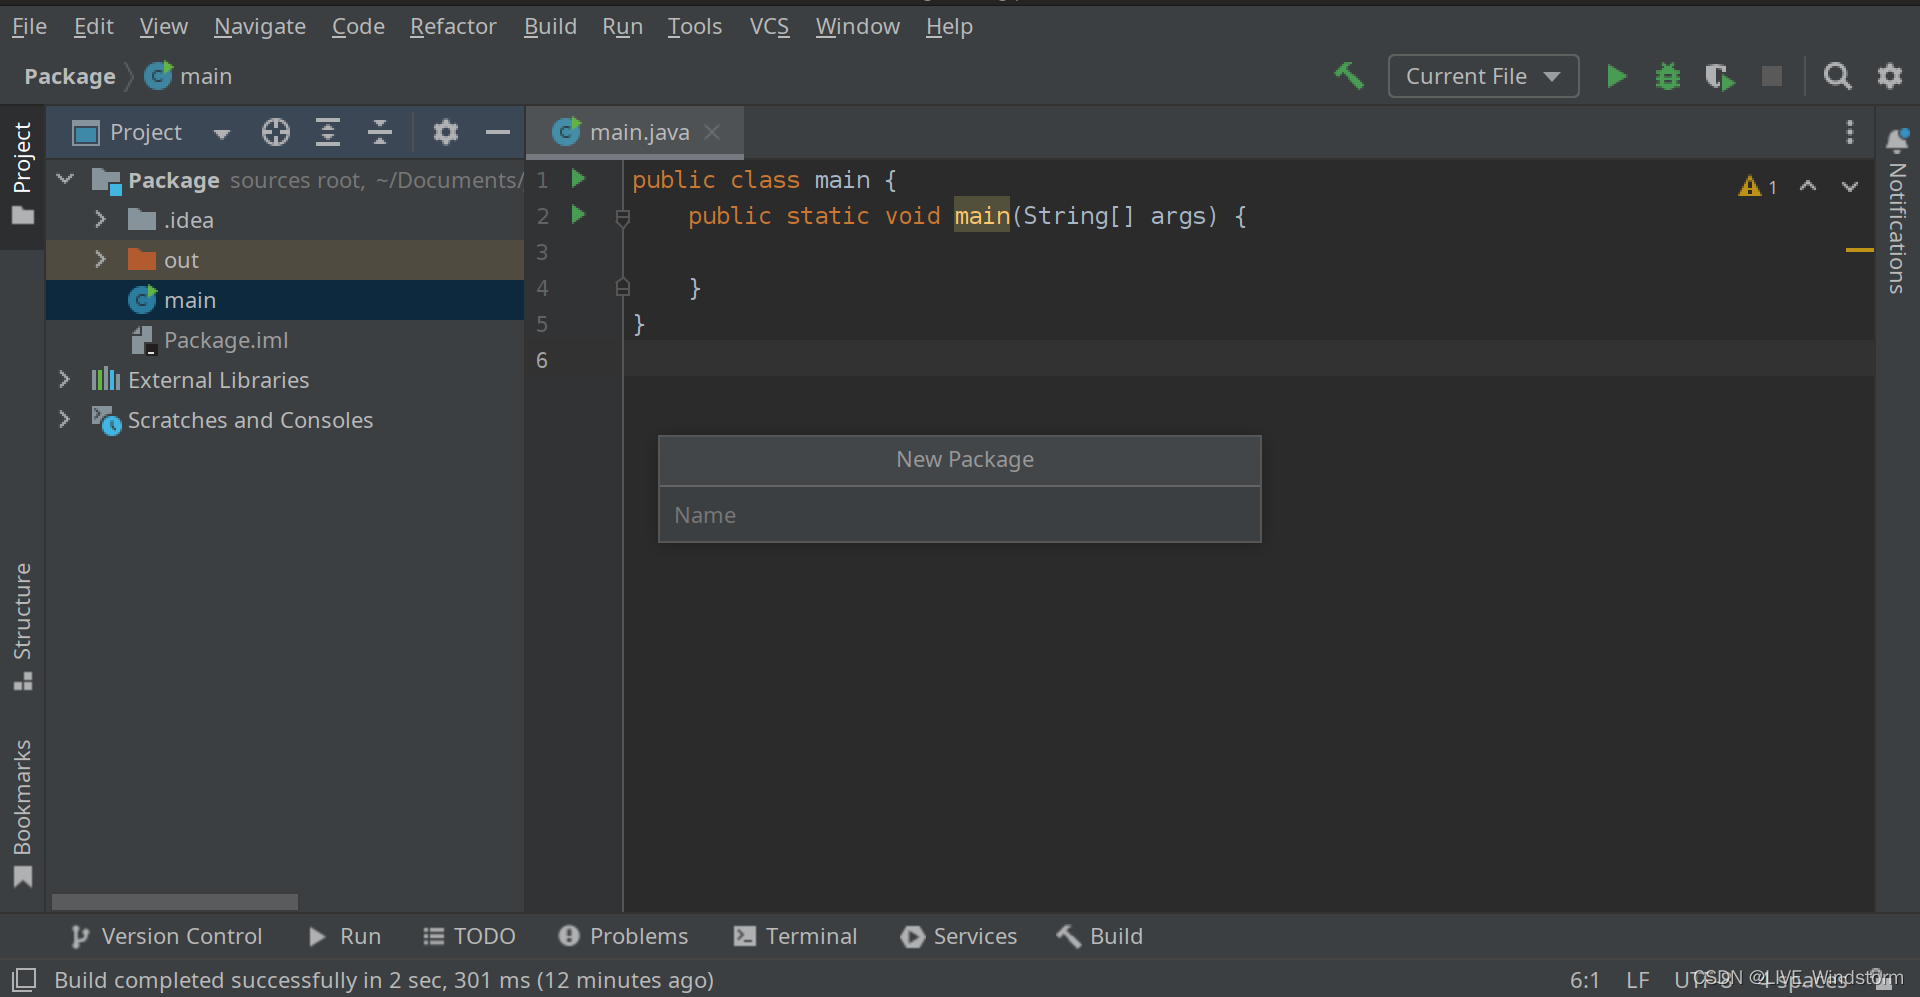The width and height of the screenshot is (1920, 997).
Task: Click Package breadcrumb in navigation bar
Action: coord(70,76)
